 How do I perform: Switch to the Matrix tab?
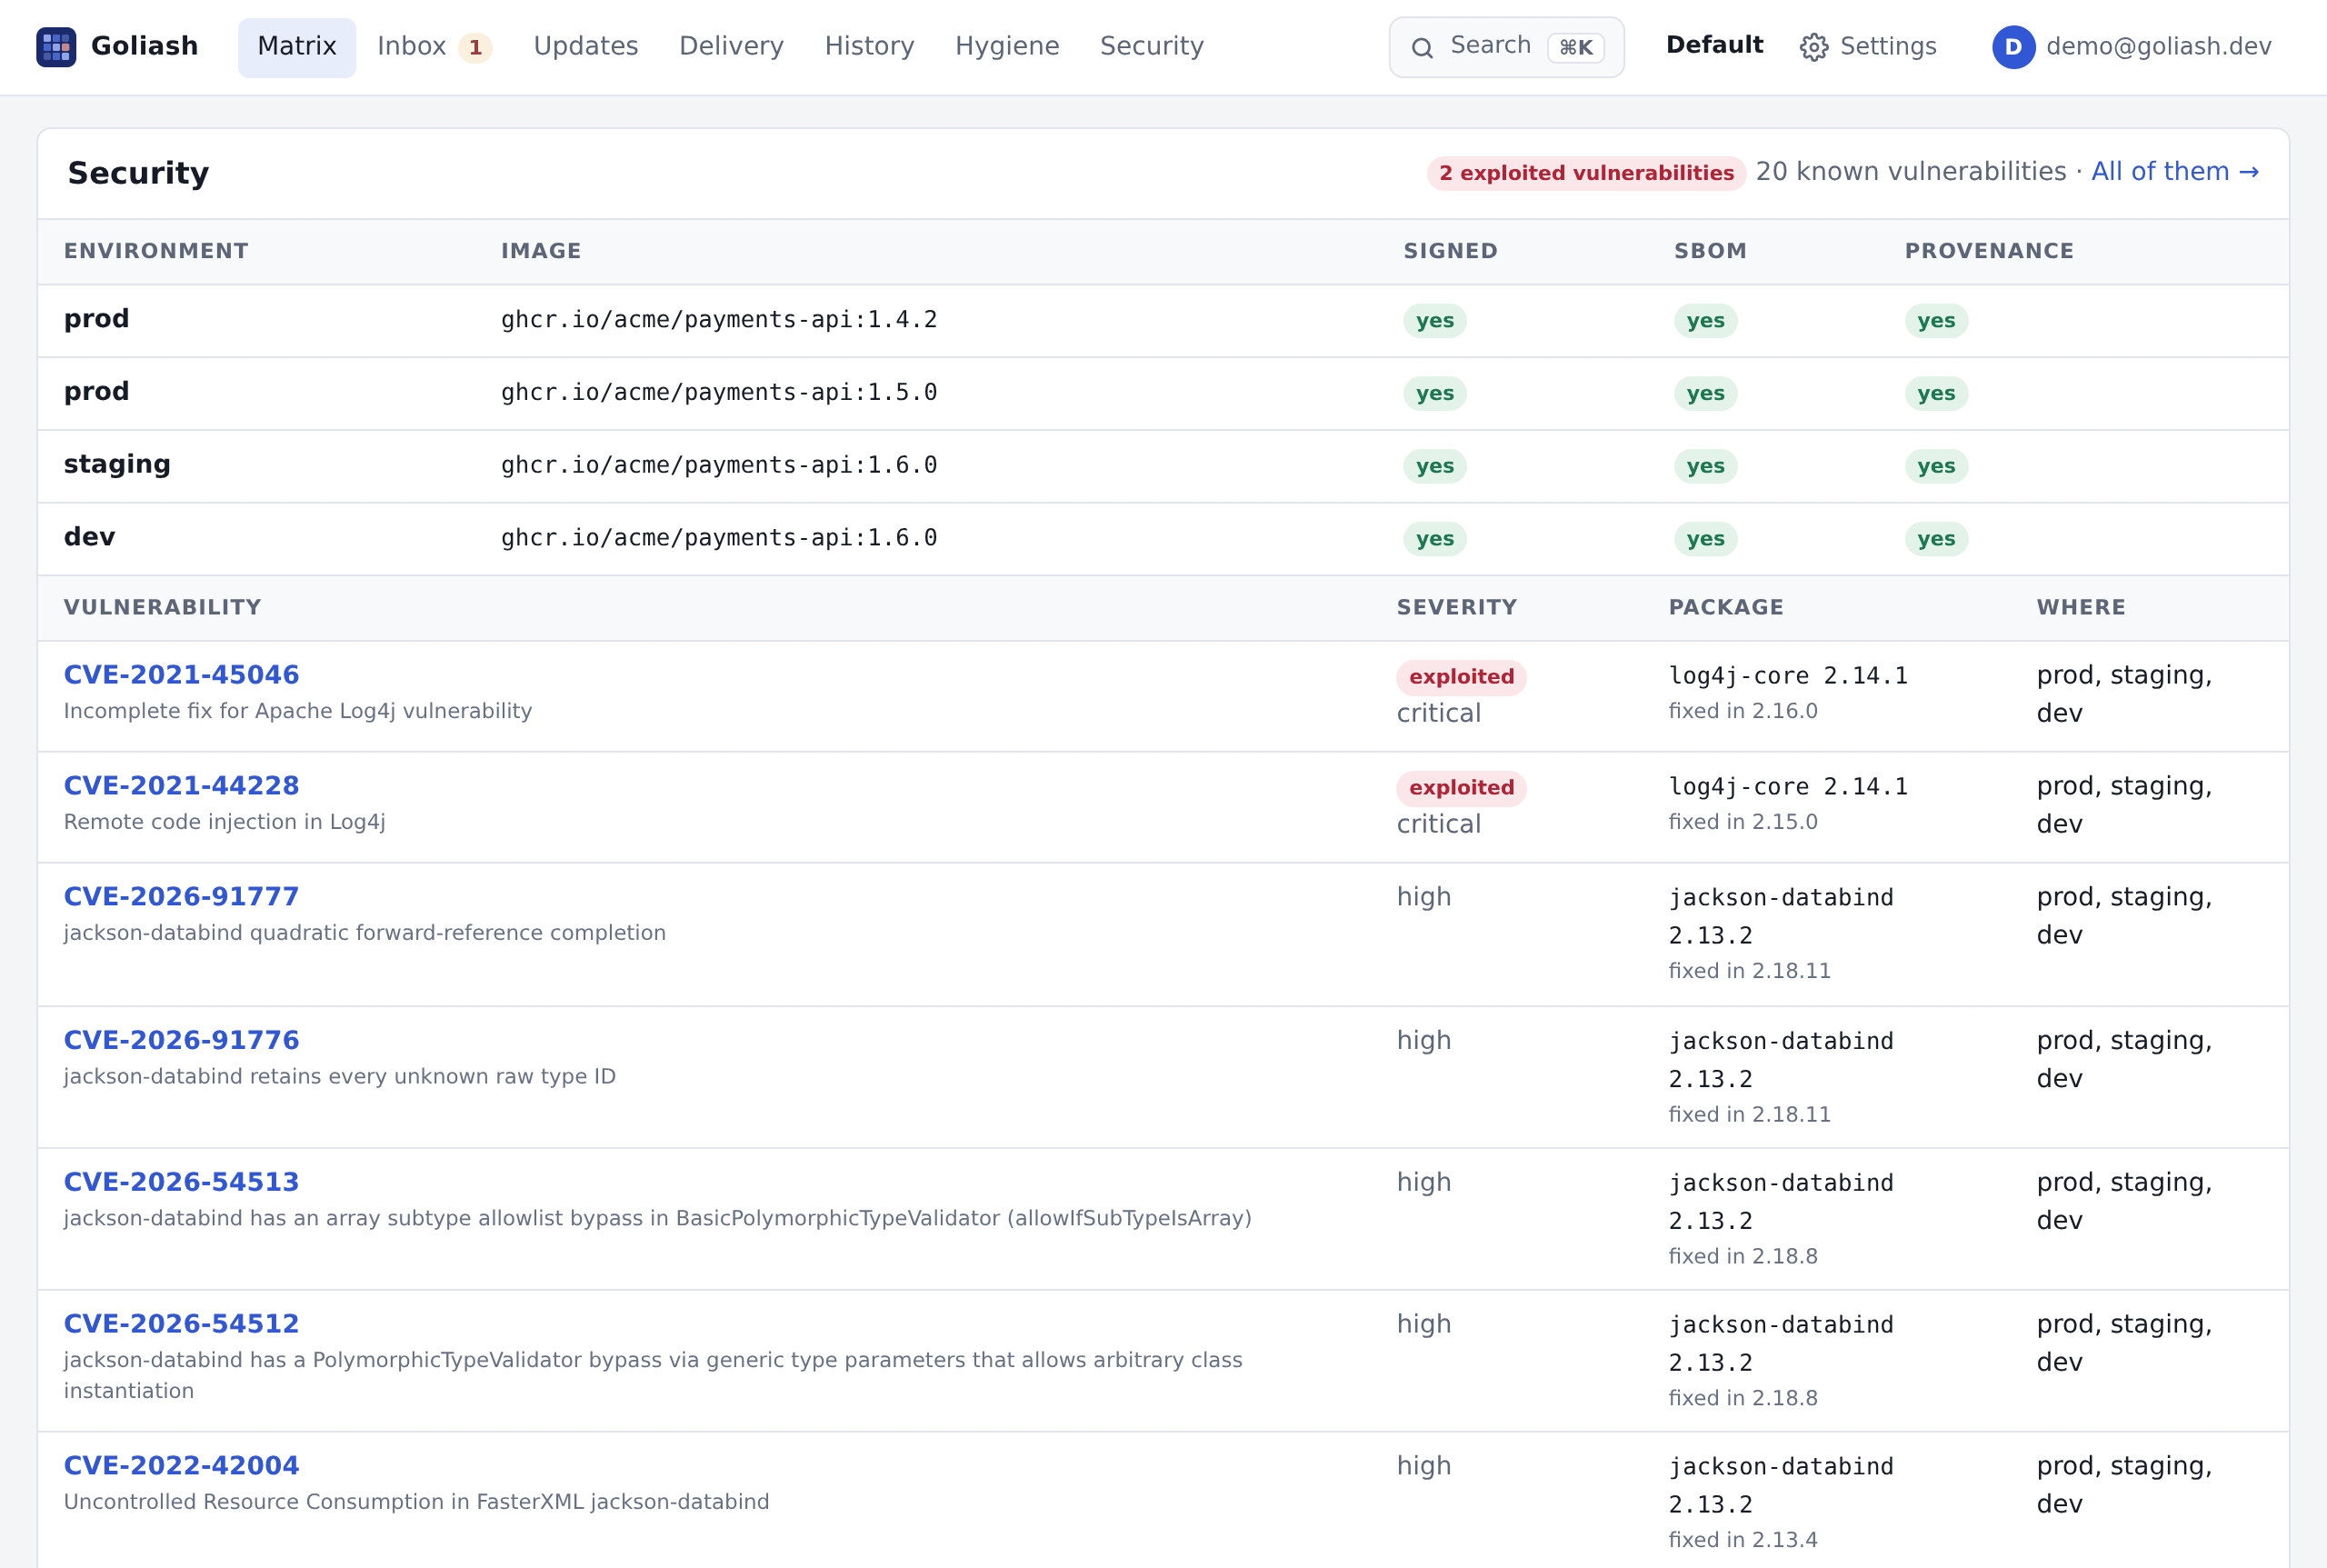coord(297,47)
